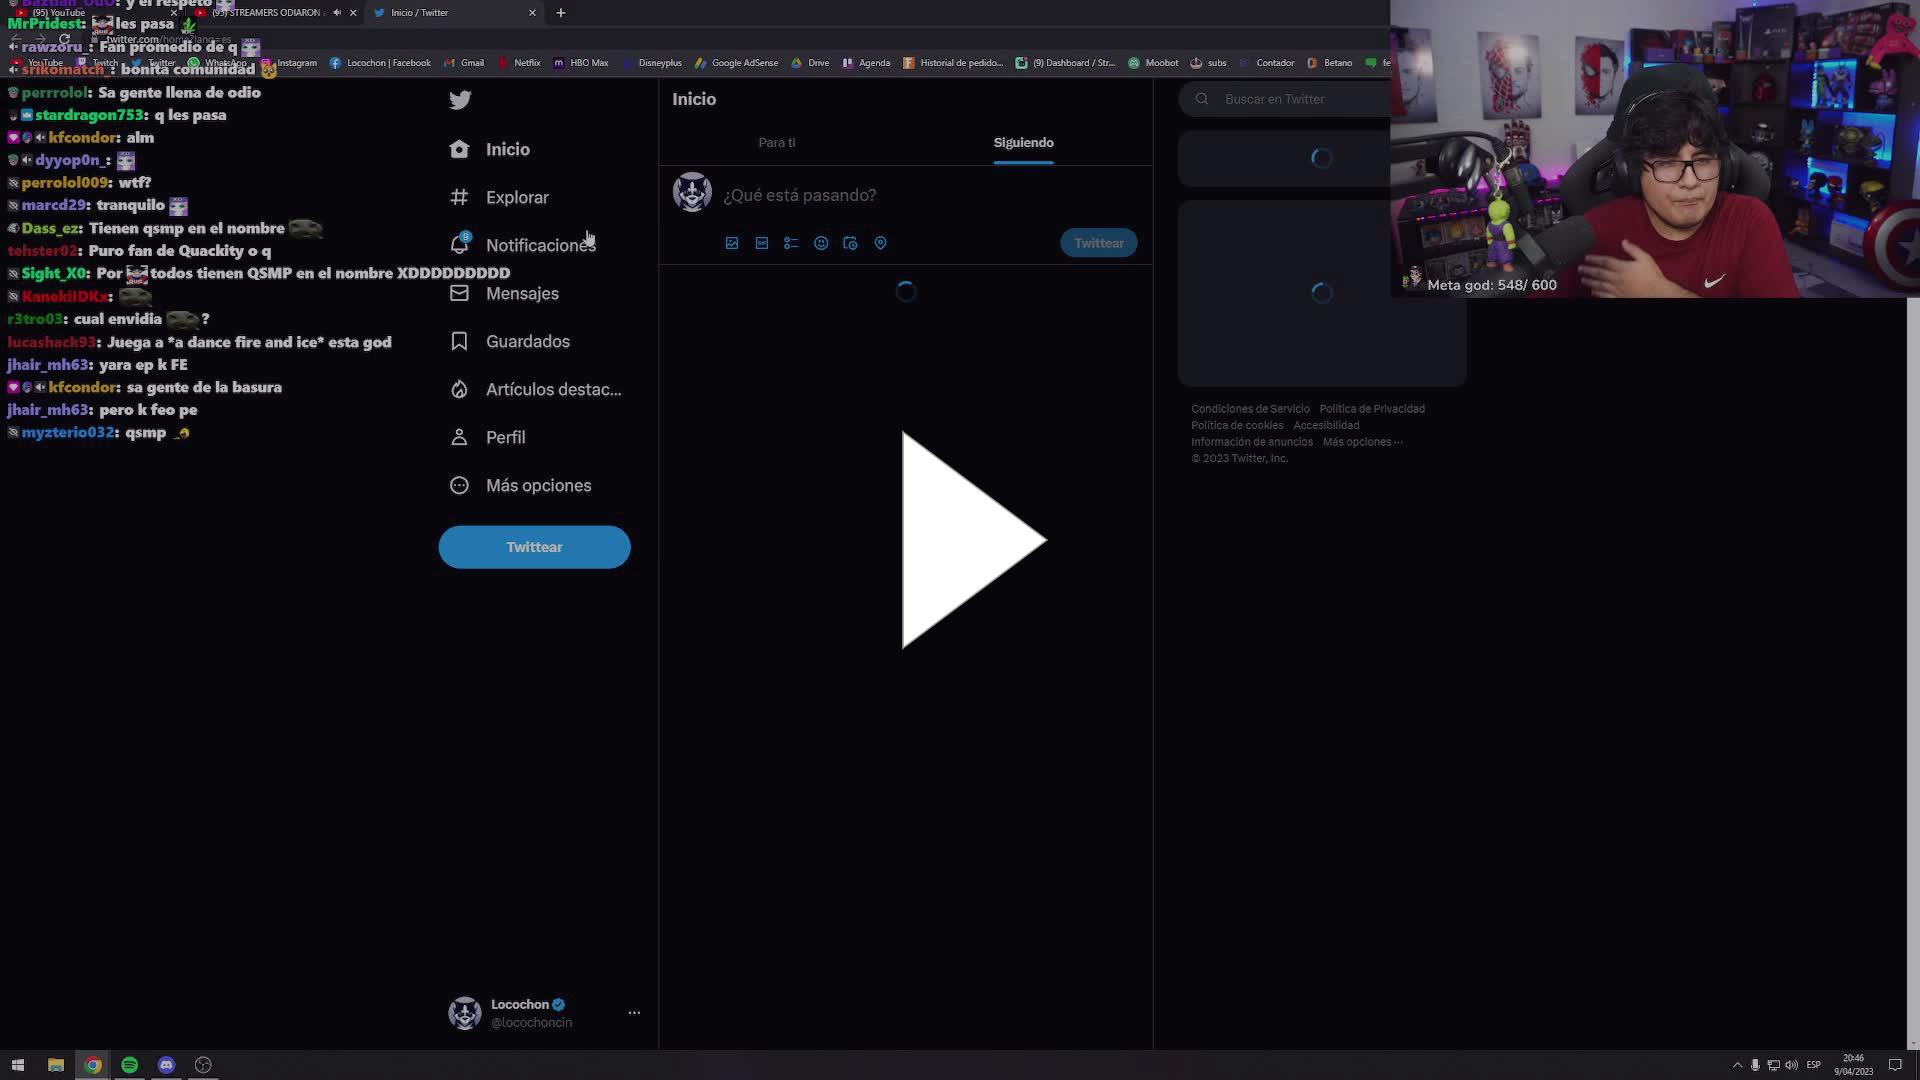Open Mensajes in the Twitter sidebar
Image resolution: width=1920 pixels, height=1080 pixels.
[522, 293]
